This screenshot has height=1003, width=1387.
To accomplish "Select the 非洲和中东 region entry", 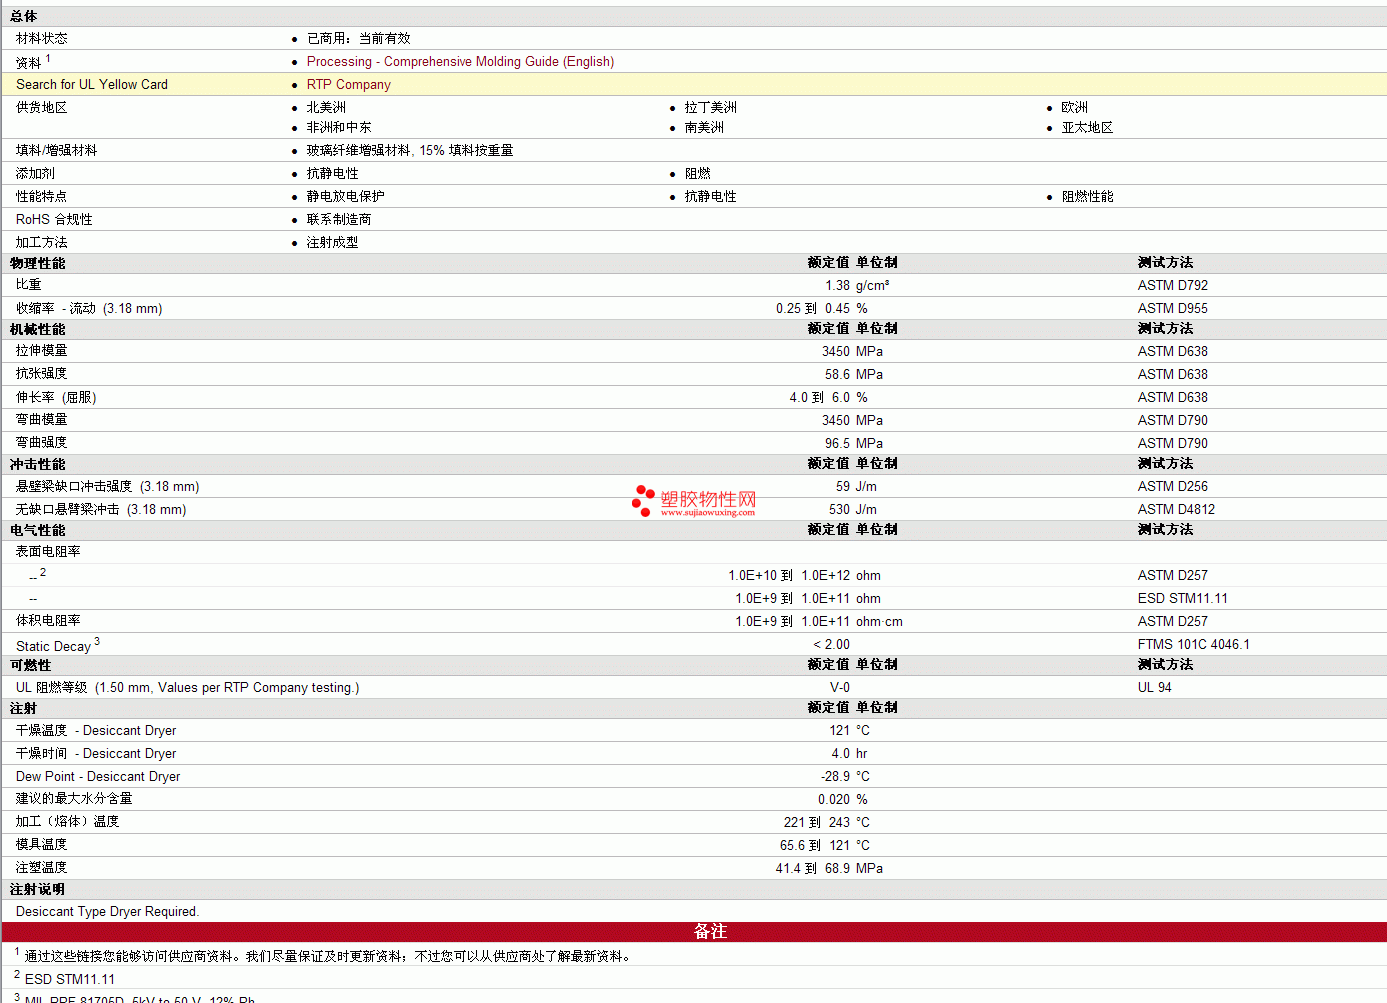I will 339,128.
